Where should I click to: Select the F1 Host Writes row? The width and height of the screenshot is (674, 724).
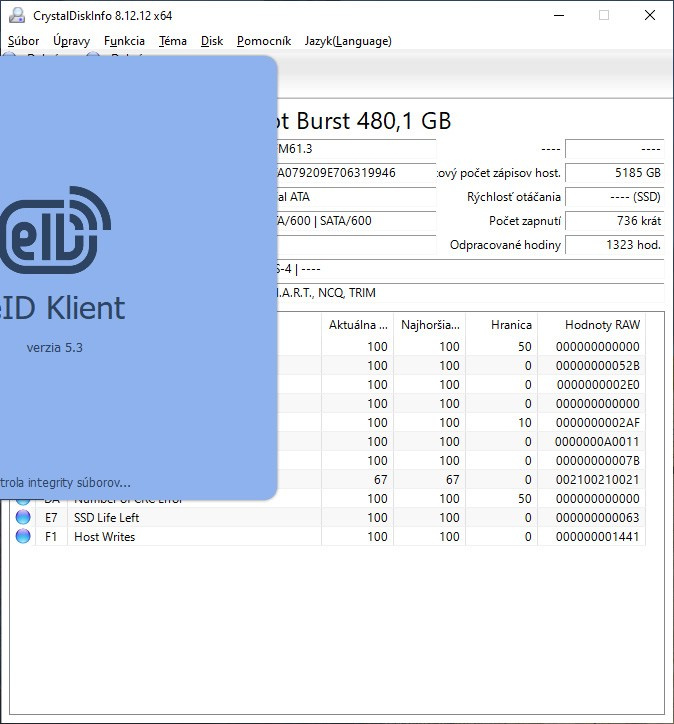327,537
